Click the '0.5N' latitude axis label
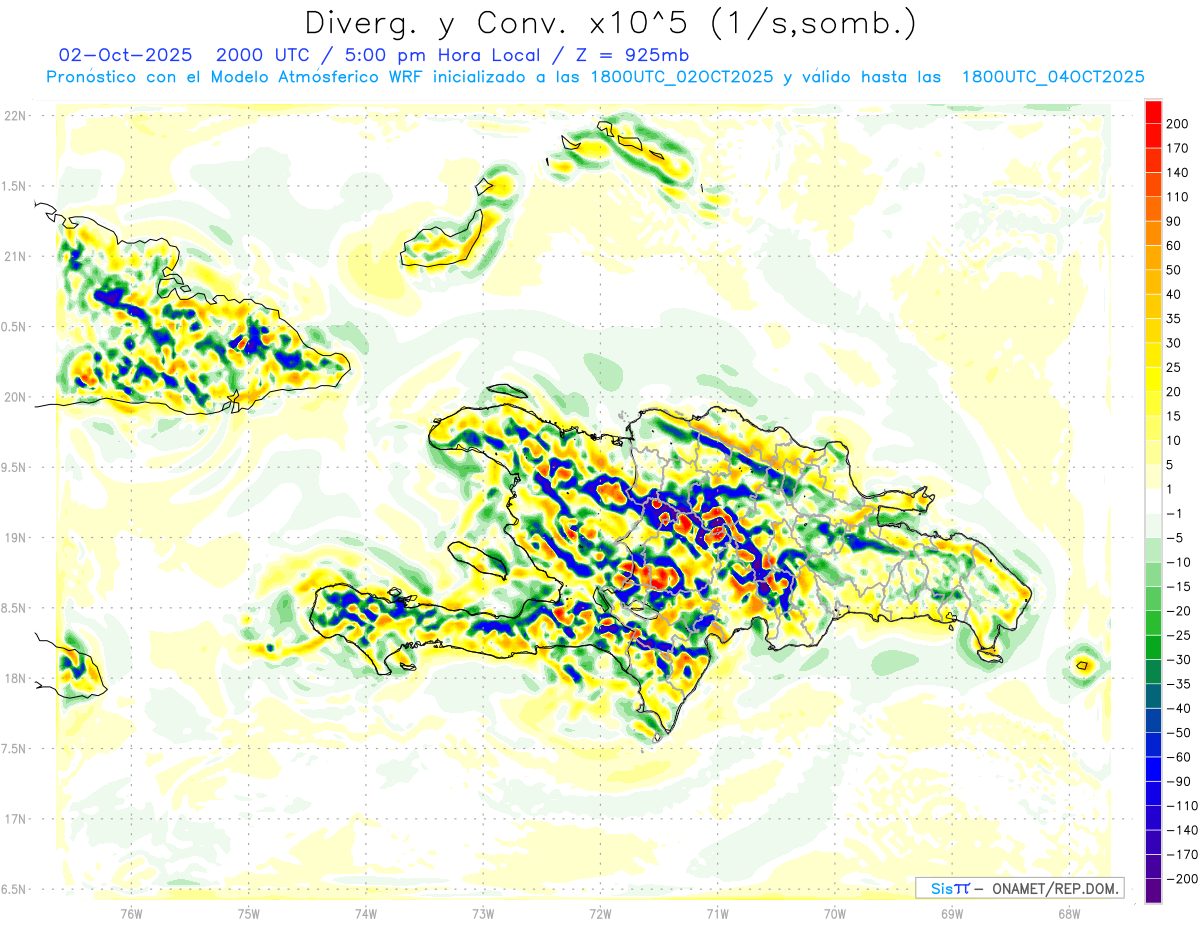This screenshot has width=1200, height=927. click(14, 327)
